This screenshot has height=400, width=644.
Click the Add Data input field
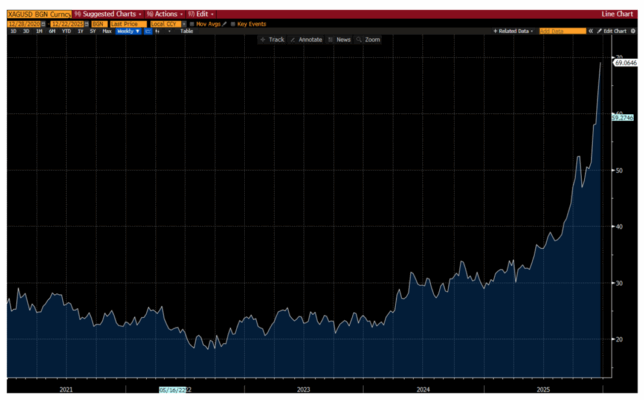[x=560, y=31]
